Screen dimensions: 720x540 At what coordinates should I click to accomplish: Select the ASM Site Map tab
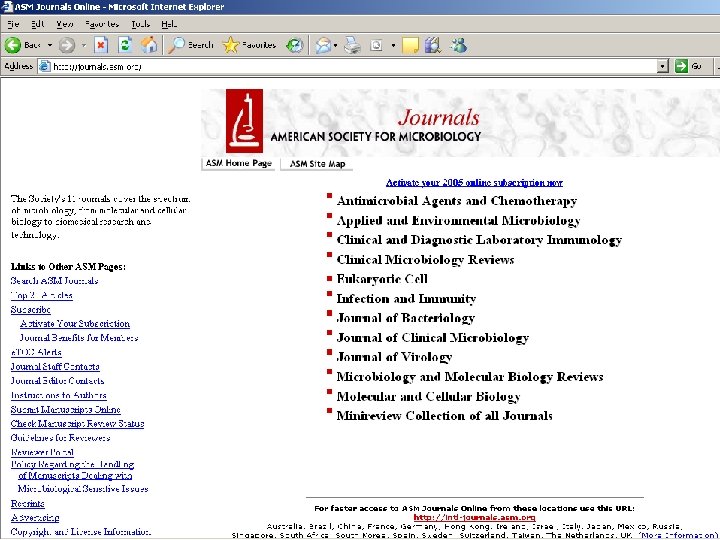[x=317, y=164]
